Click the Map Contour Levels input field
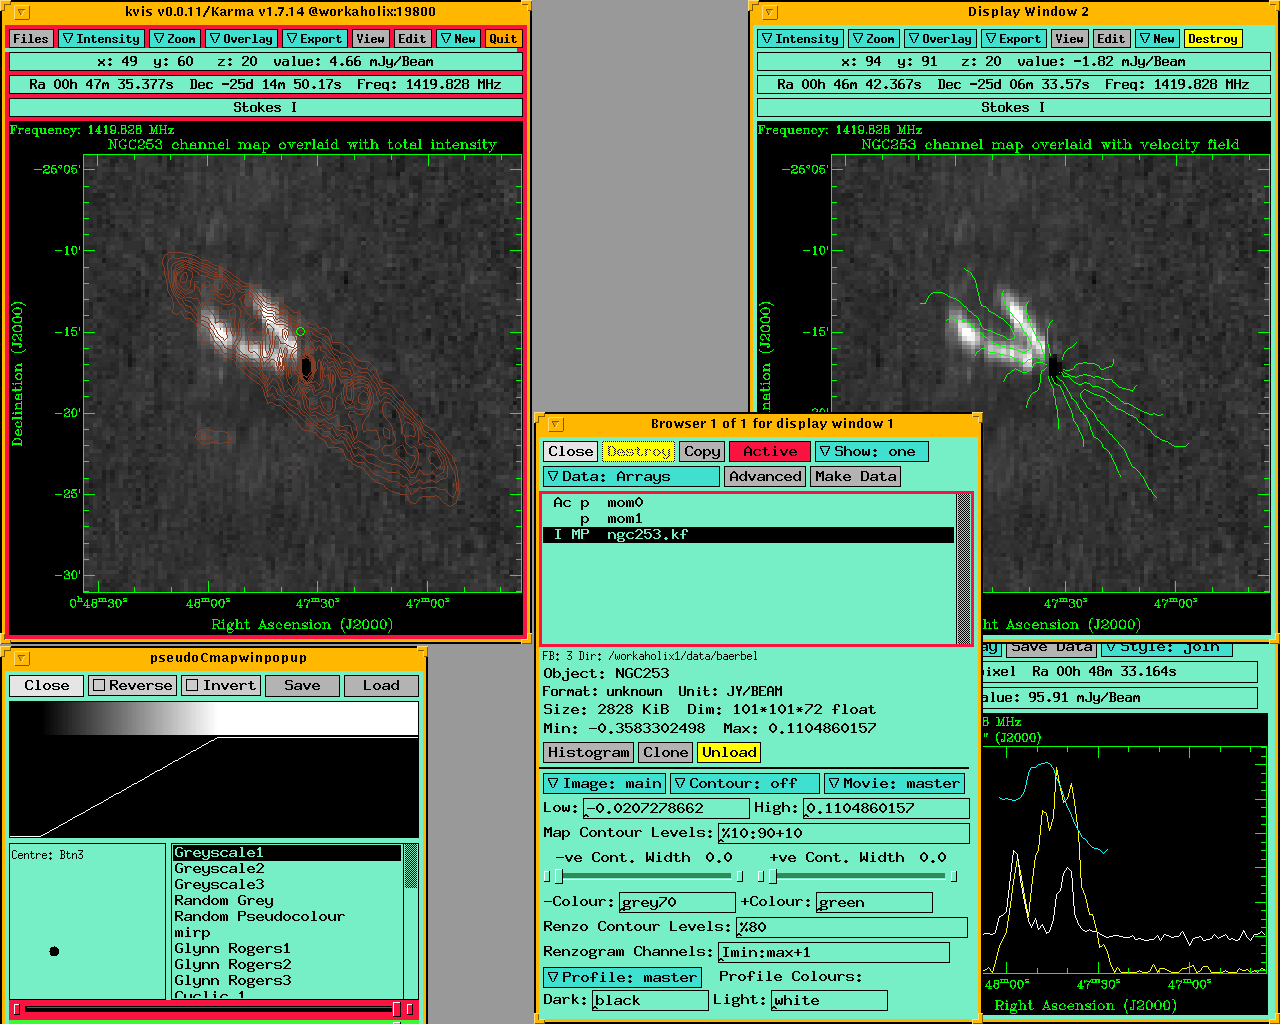1280x1024 pixels. coord(843,834)
